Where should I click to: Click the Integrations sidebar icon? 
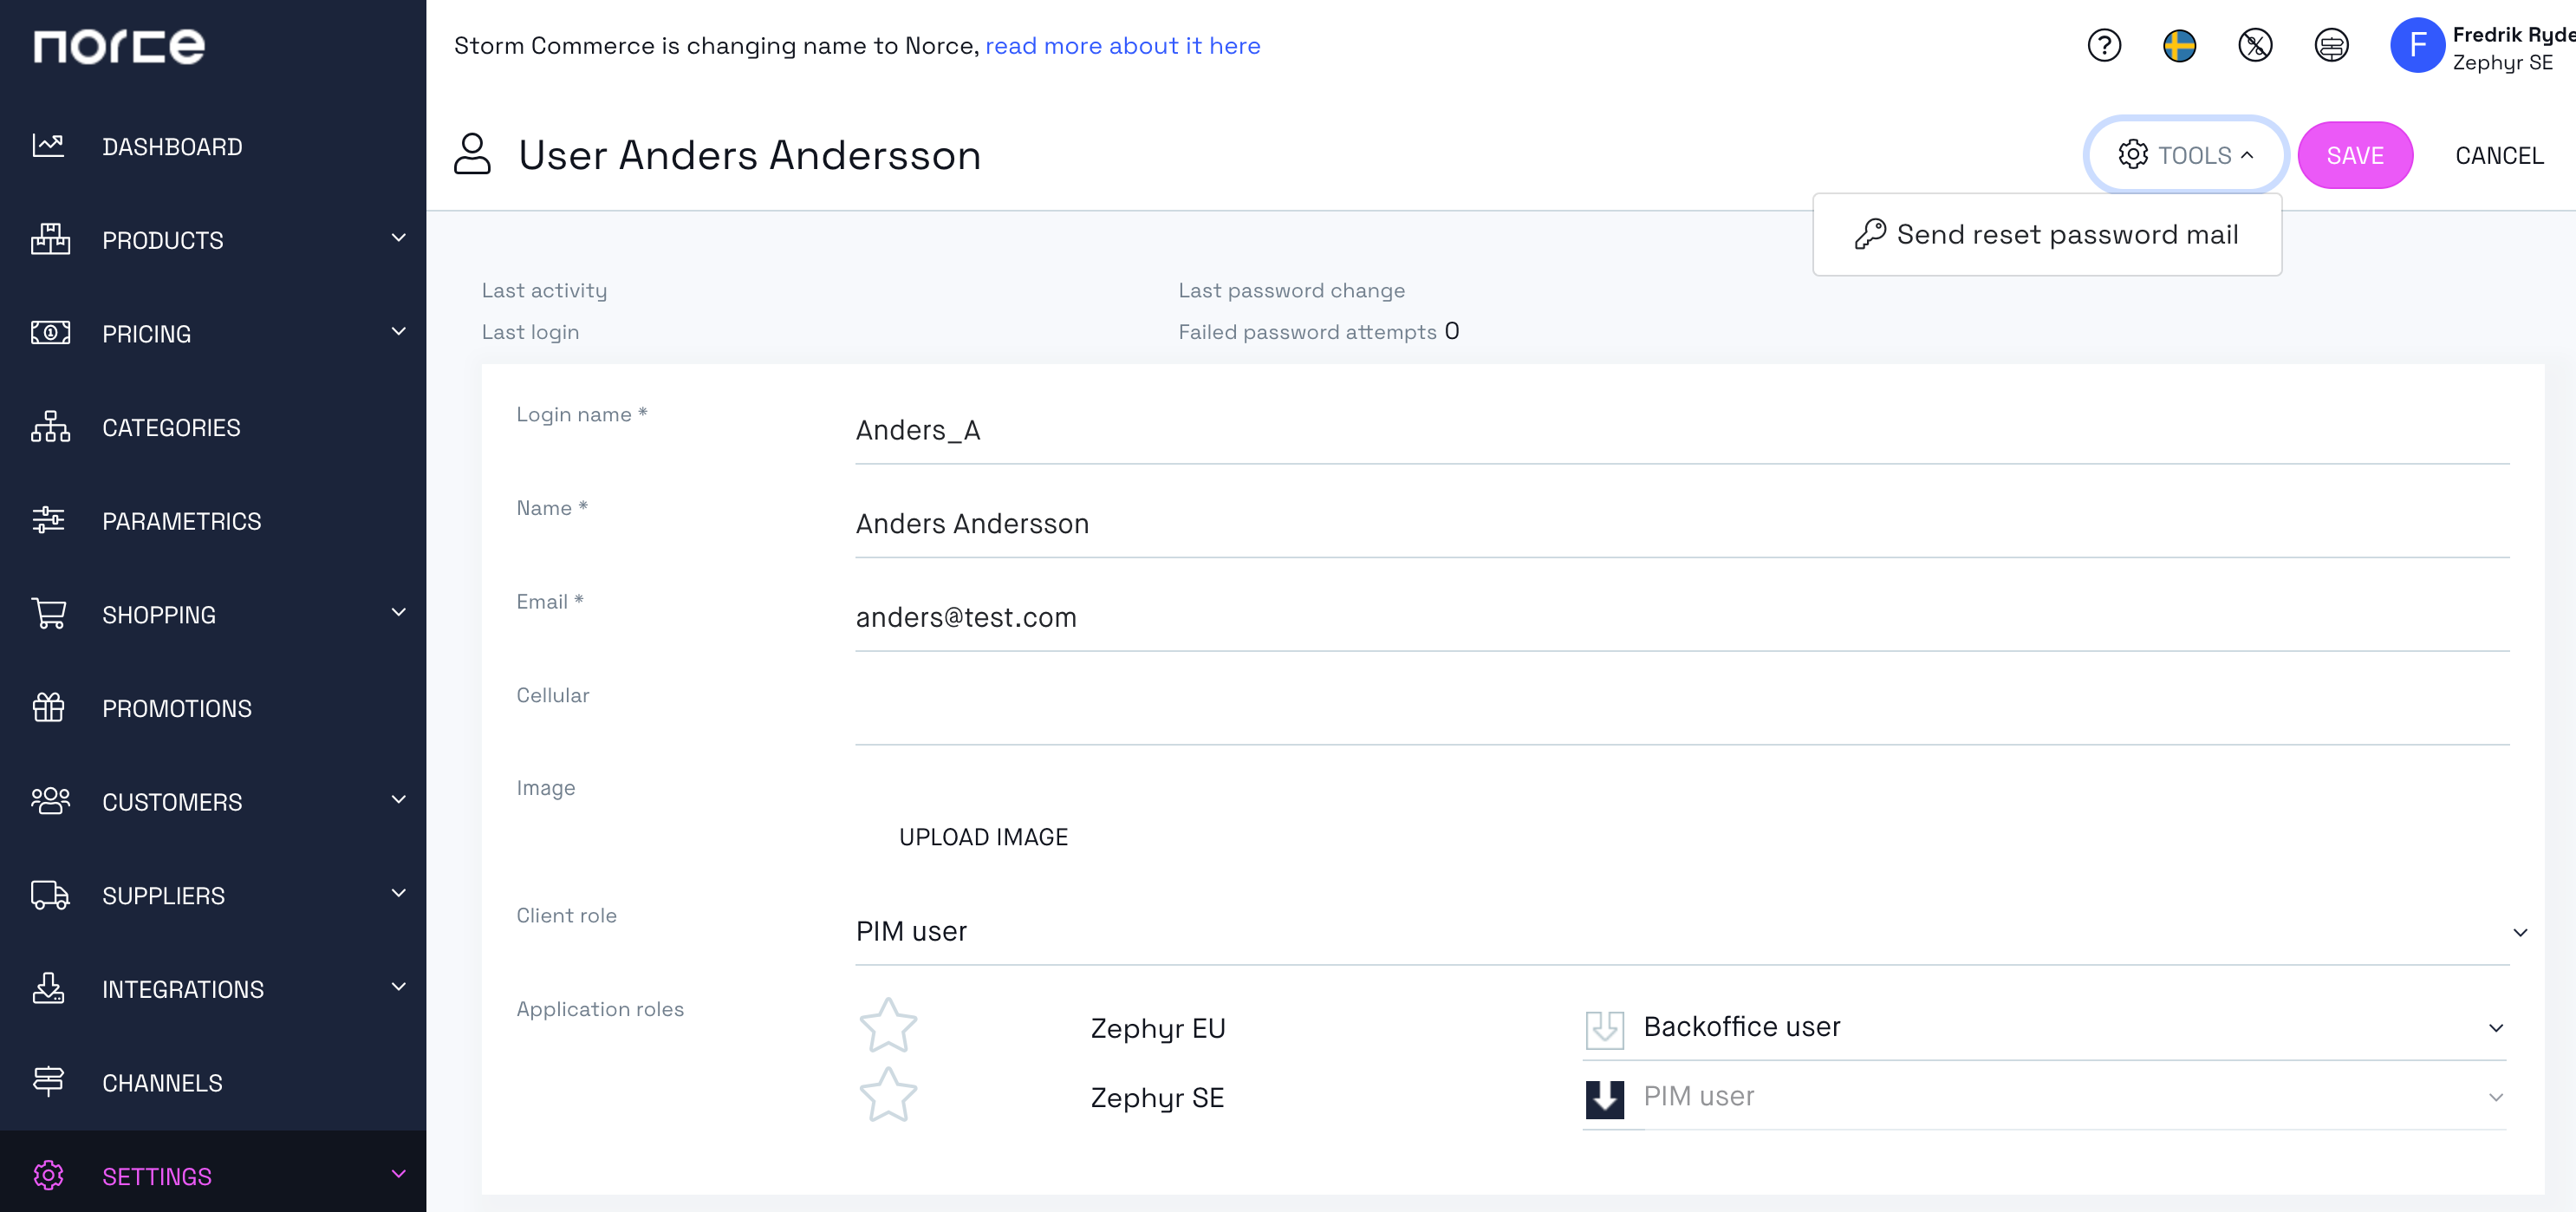pos(48,987)
